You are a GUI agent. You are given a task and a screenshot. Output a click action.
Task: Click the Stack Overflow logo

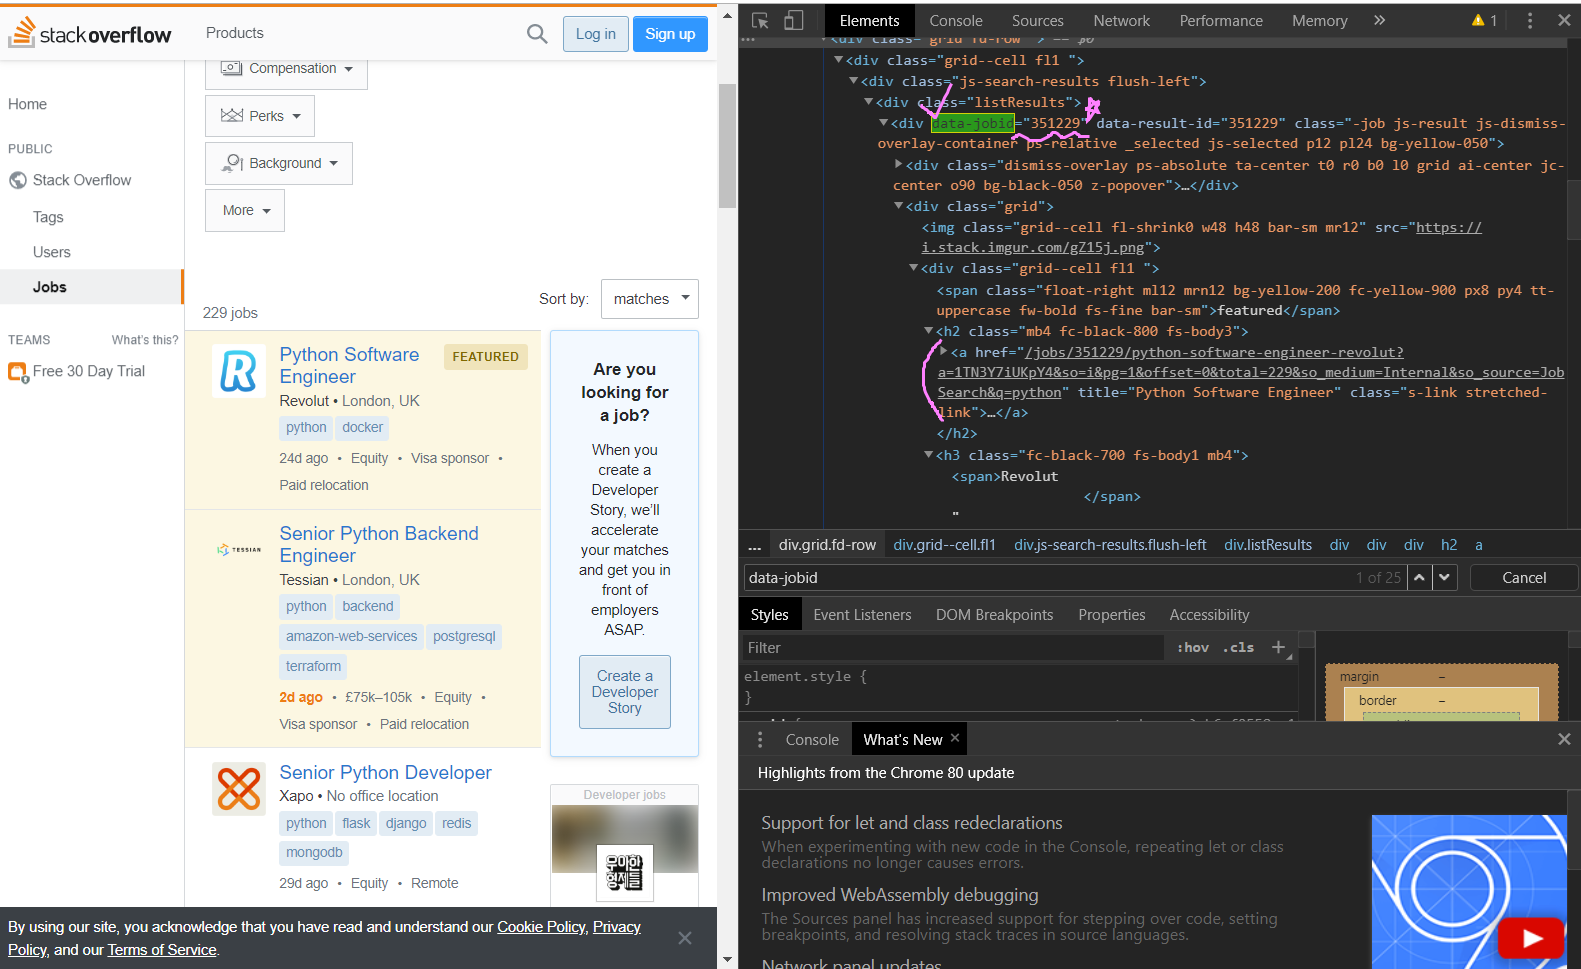click(90, 33)
